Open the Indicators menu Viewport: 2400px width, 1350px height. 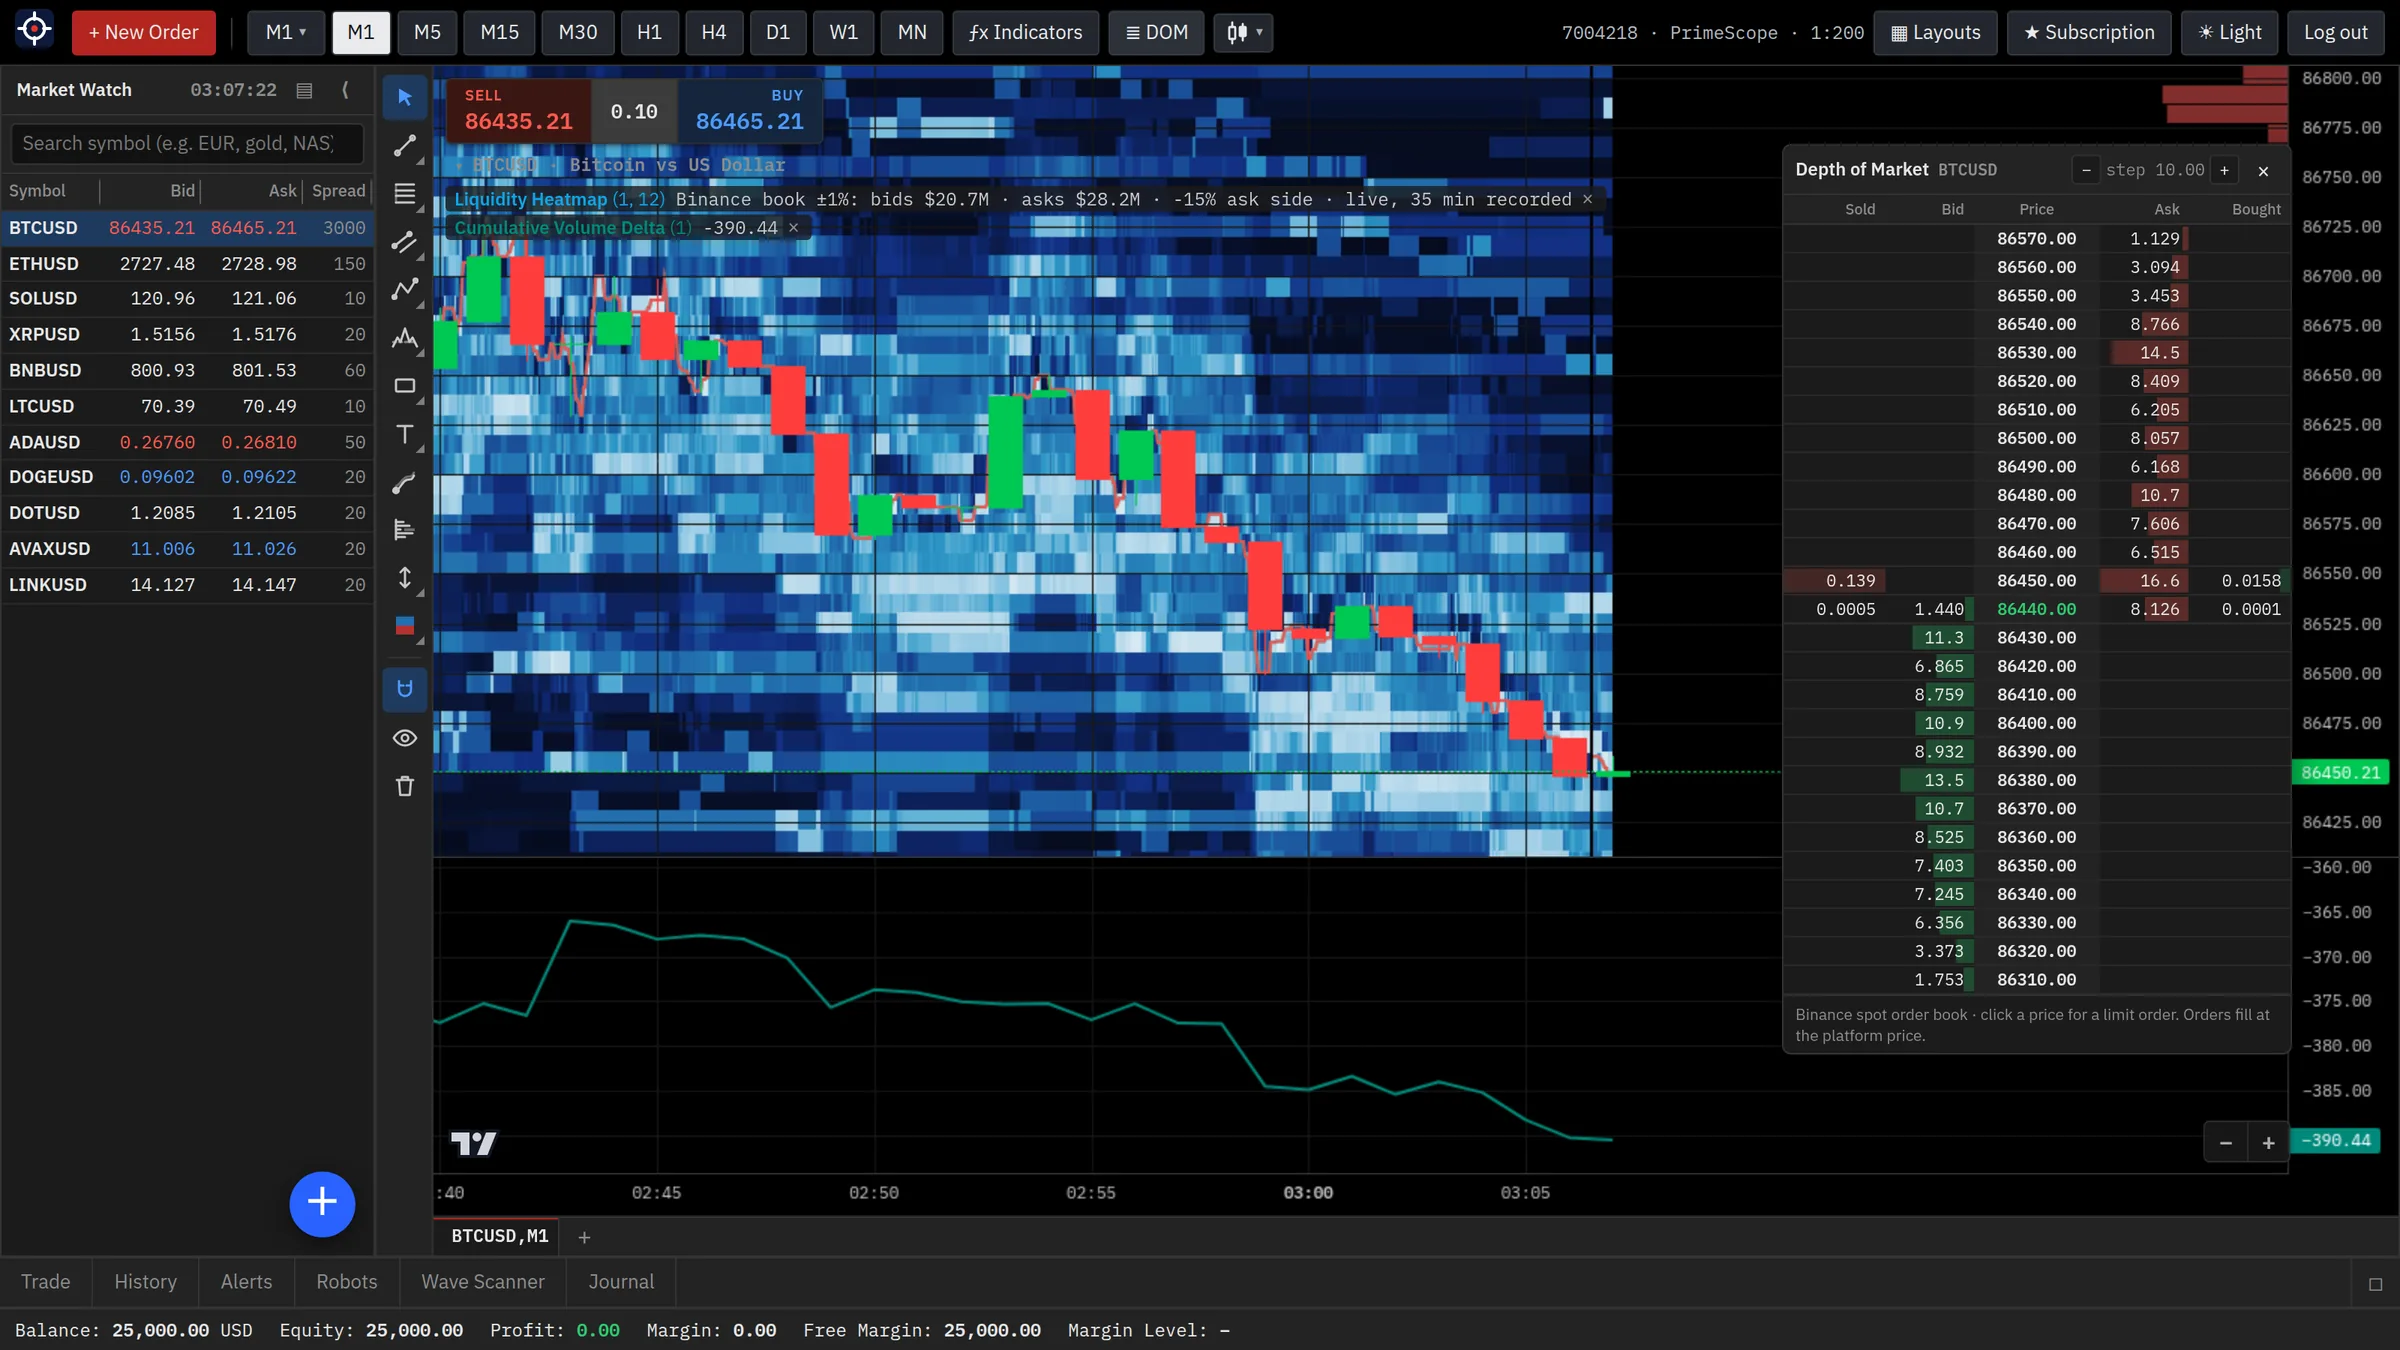click(x=1025, y=32)
